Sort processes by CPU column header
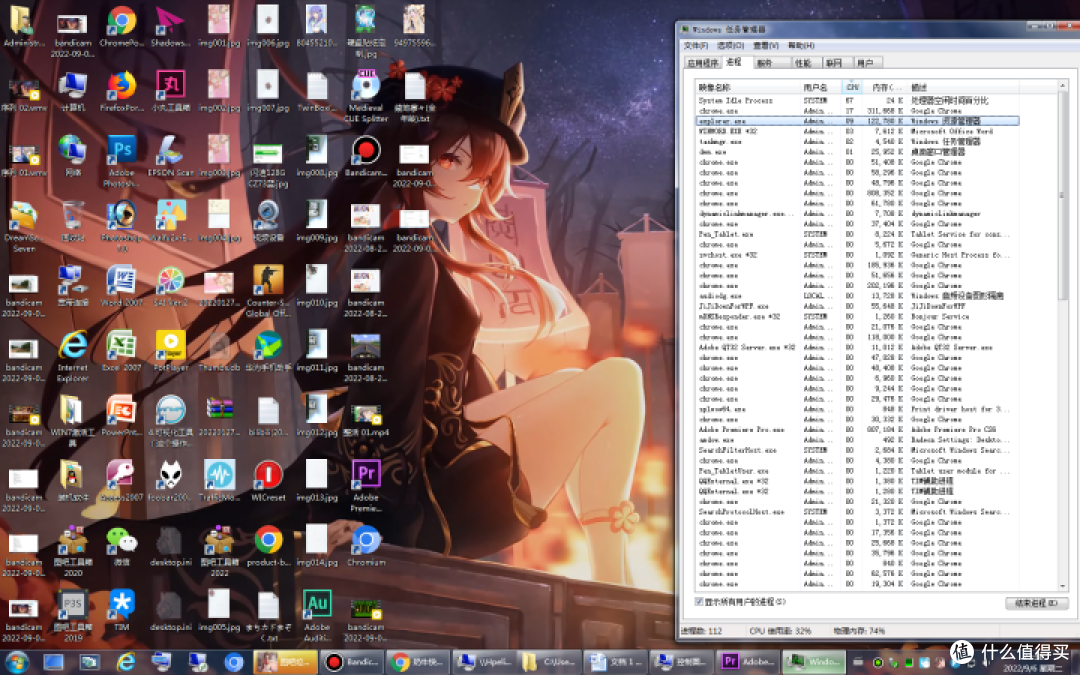This screenshot has height=675, width=1080. click(853, 87)
